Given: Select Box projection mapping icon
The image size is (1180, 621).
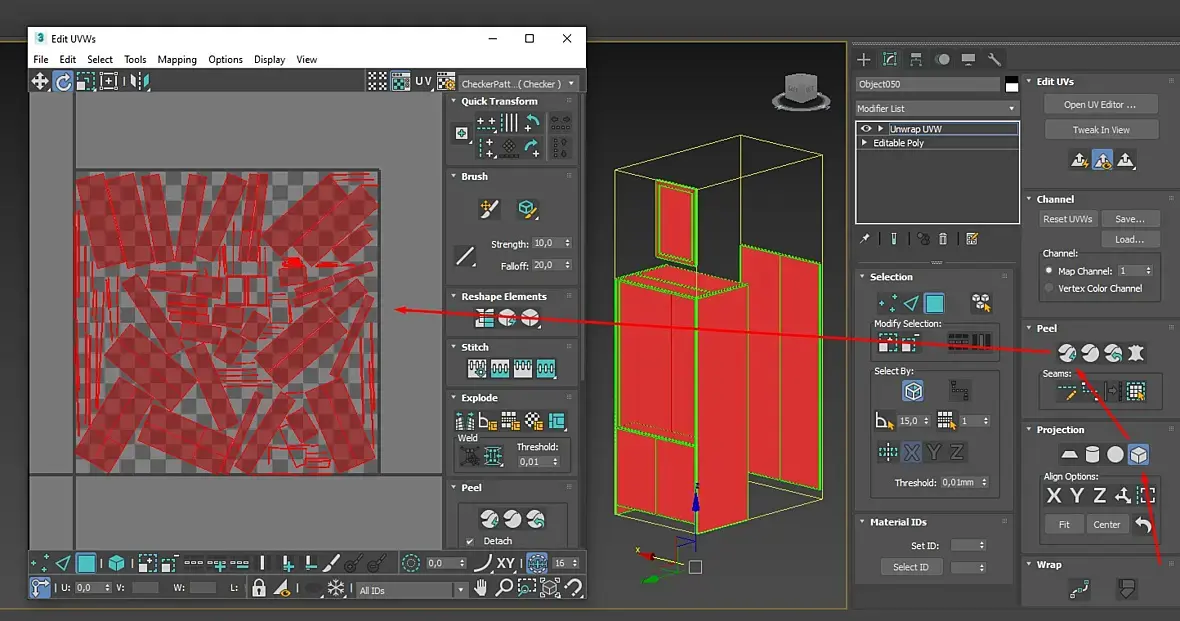Looking at the screenshot, I should click(x=1138, y=455).
